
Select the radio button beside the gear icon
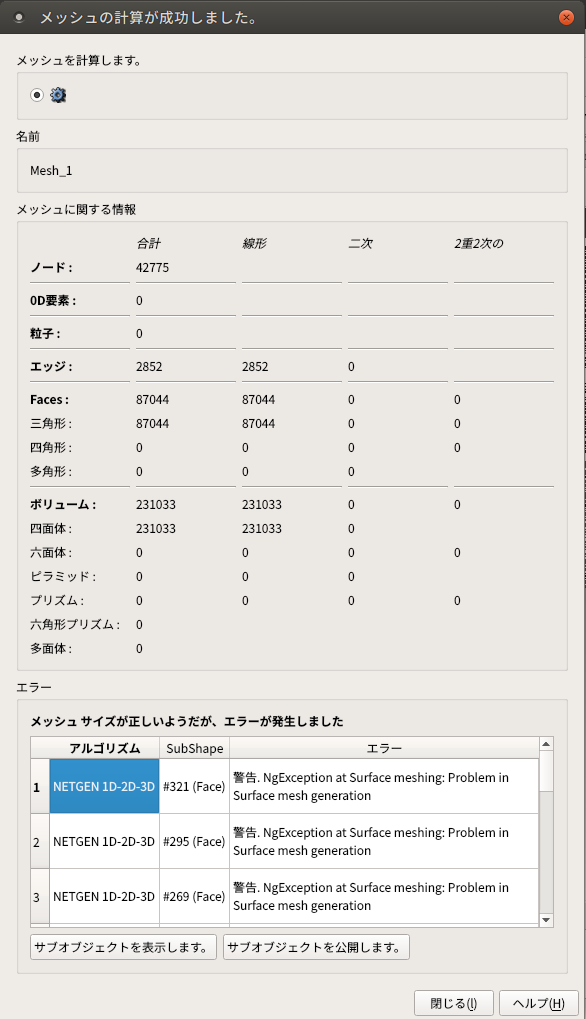pos(36,95)
